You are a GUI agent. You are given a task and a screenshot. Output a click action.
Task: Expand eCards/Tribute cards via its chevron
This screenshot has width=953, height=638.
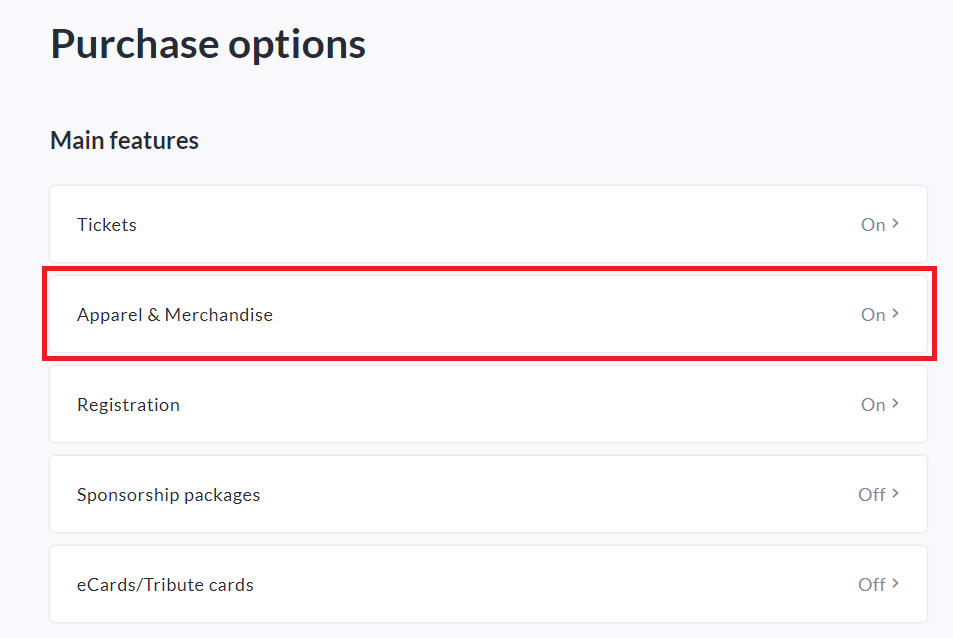click(896, 584)
